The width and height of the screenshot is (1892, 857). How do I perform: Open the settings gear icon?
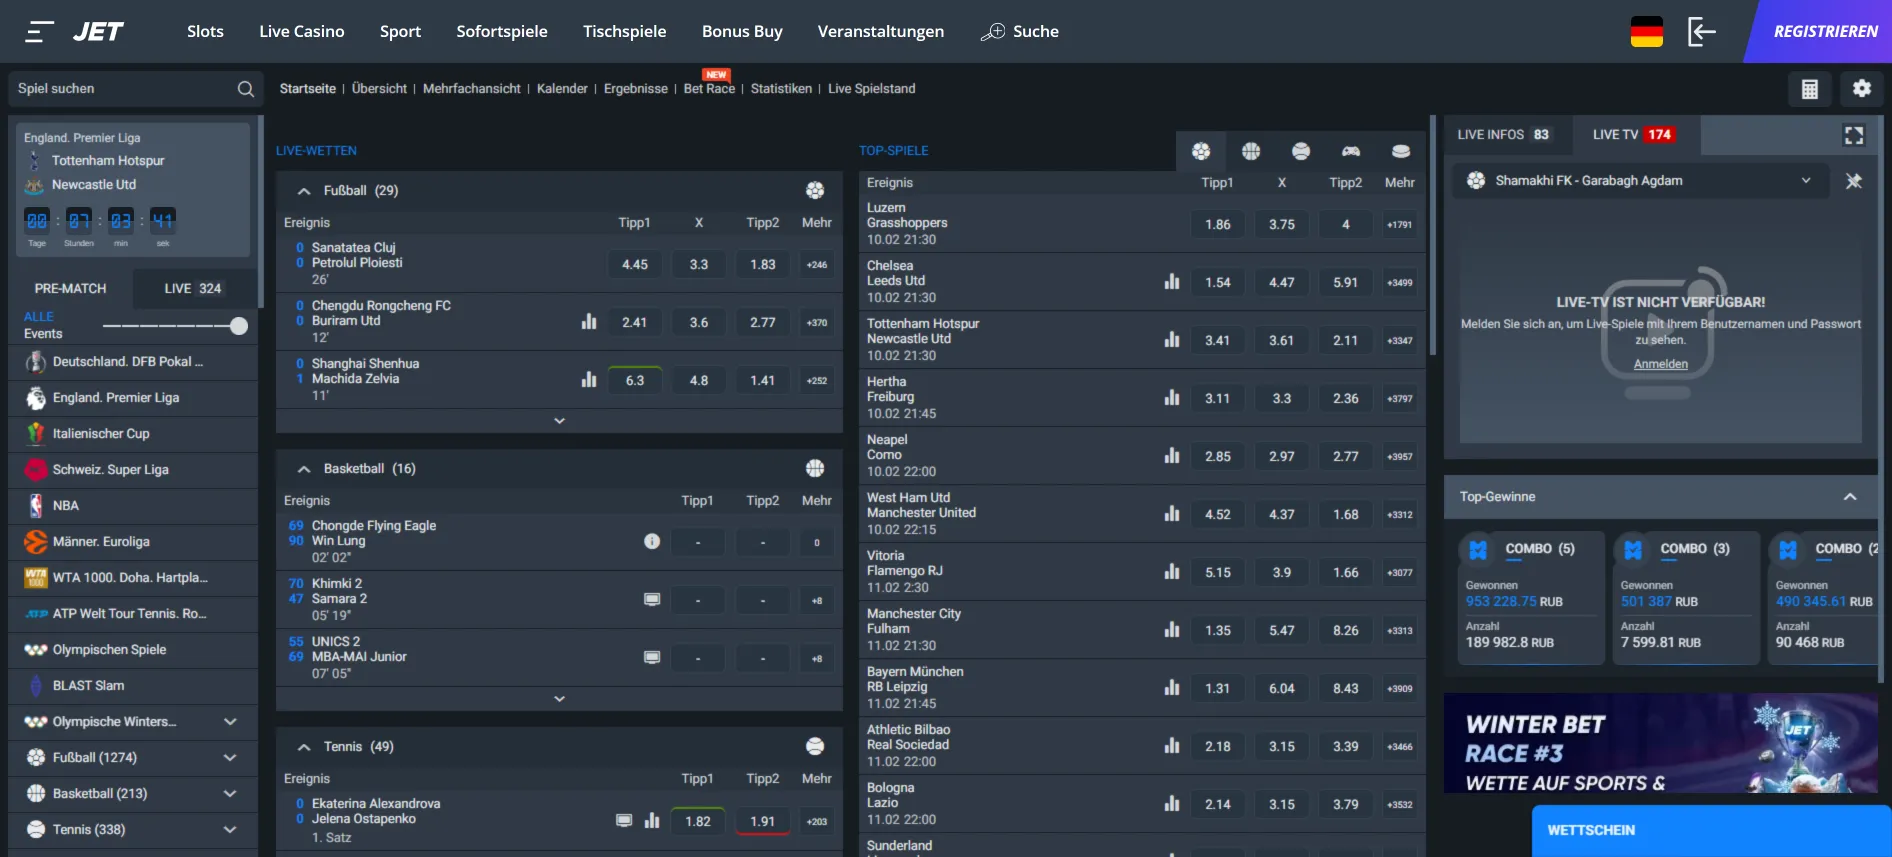coord(1861,89)
